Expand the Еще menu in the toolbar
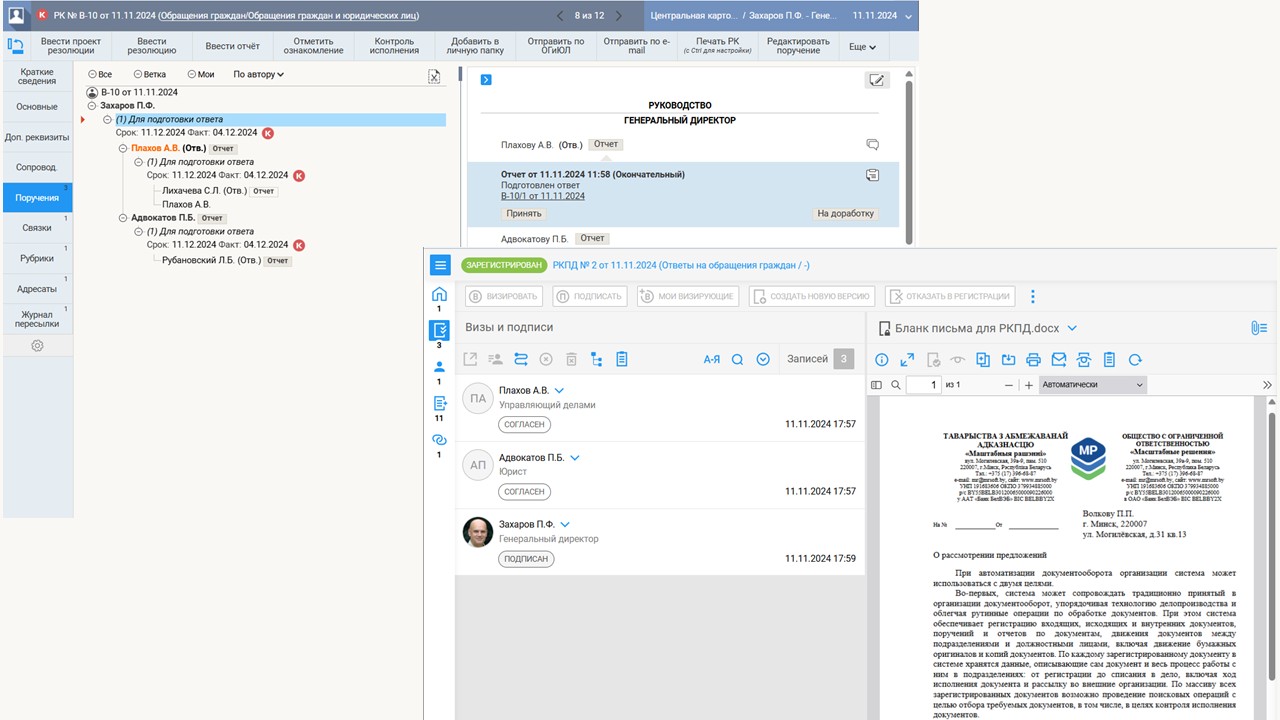This screenshot has height=720, width=1280. 862,47
